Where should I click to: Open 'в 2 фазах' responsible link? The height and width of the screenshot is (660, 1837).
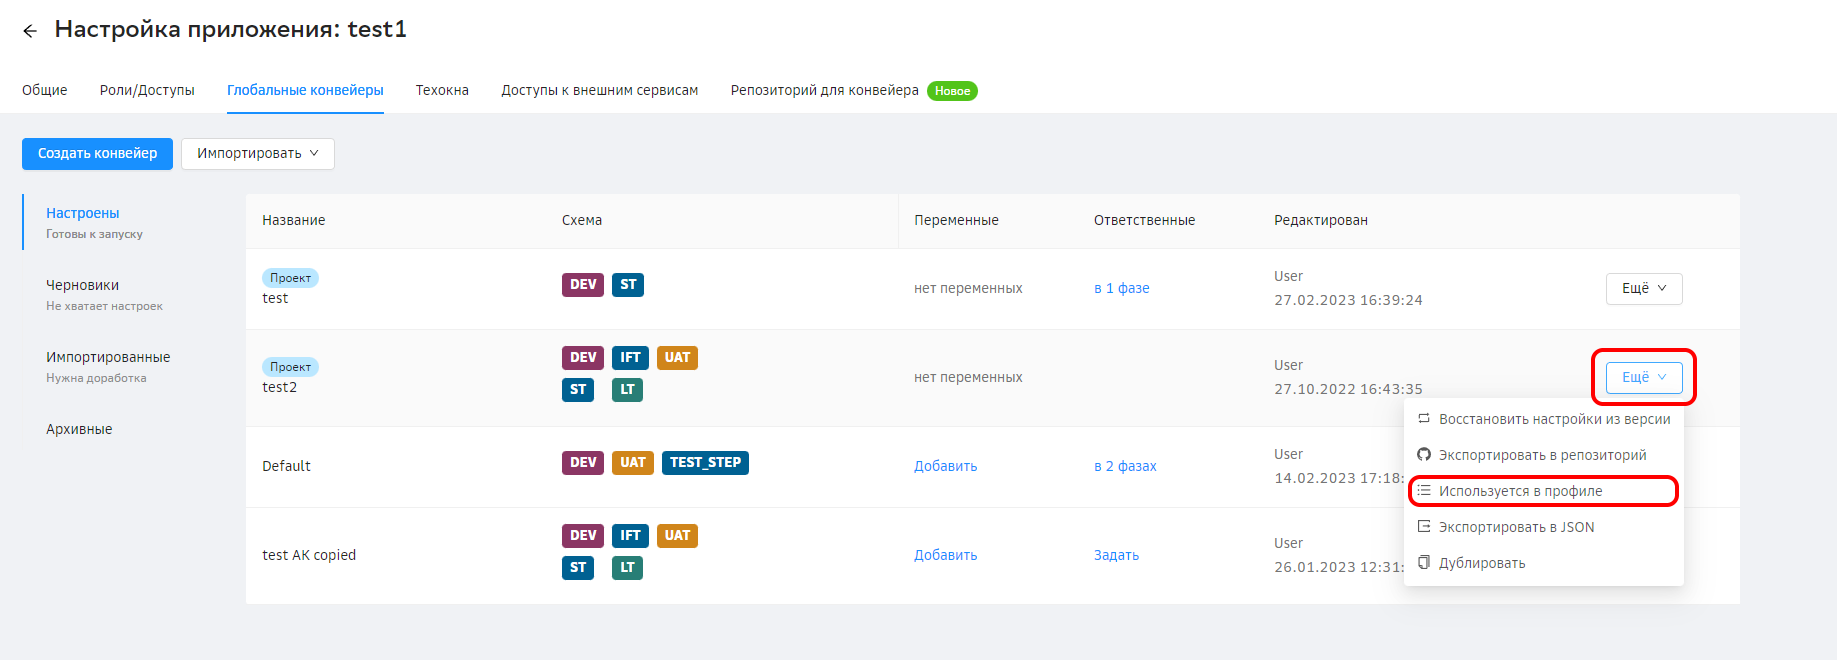[1124, 466]
